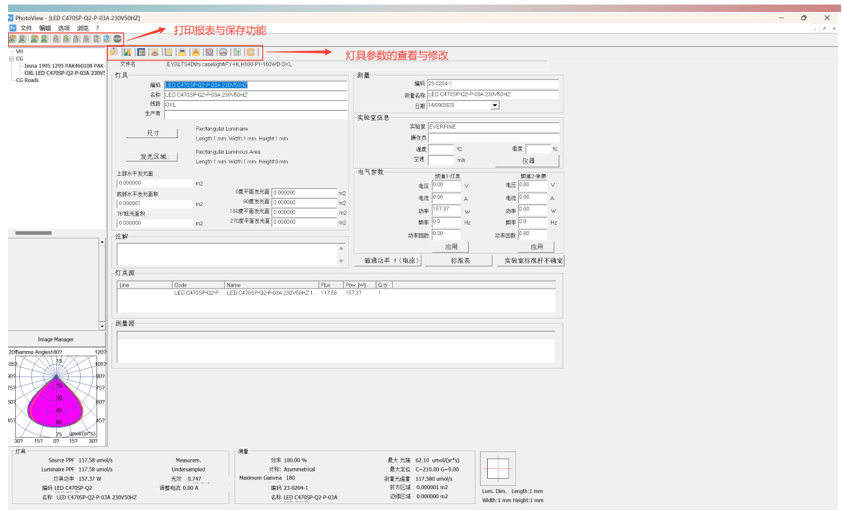Viewport: 843px width, 515px height.
Task: Click the luminaire 编码 input field
Action: (x=255, y=85)
